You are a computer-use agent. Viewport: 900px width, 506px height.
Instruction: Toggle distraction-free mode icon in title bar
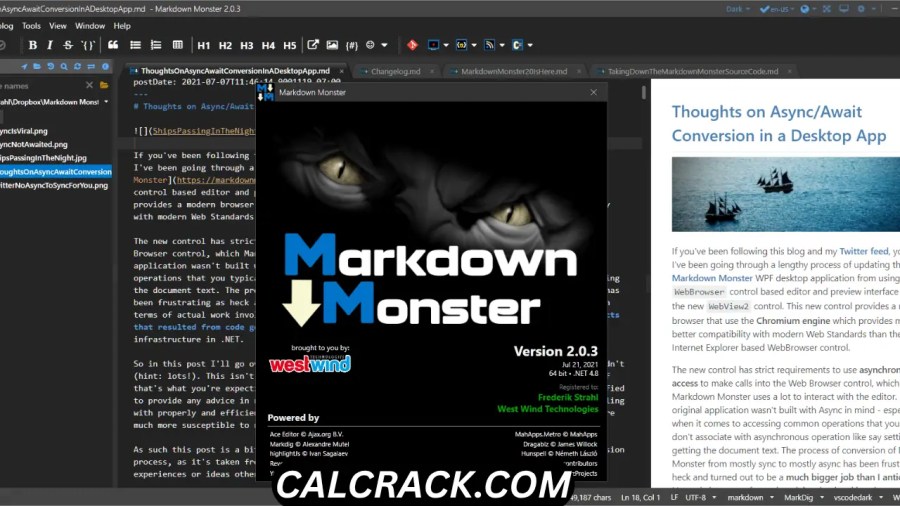click(x=827, y=9)
